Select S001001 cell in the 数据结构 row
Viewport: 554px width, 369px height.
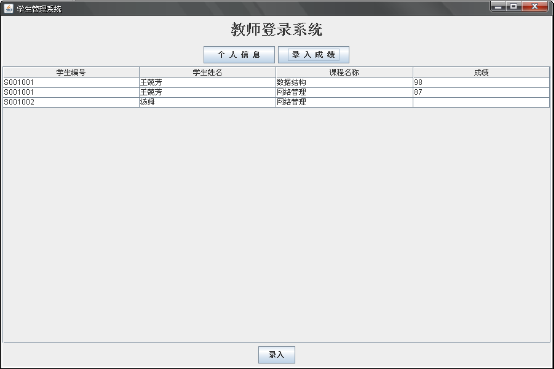click(x=71, y=82)
